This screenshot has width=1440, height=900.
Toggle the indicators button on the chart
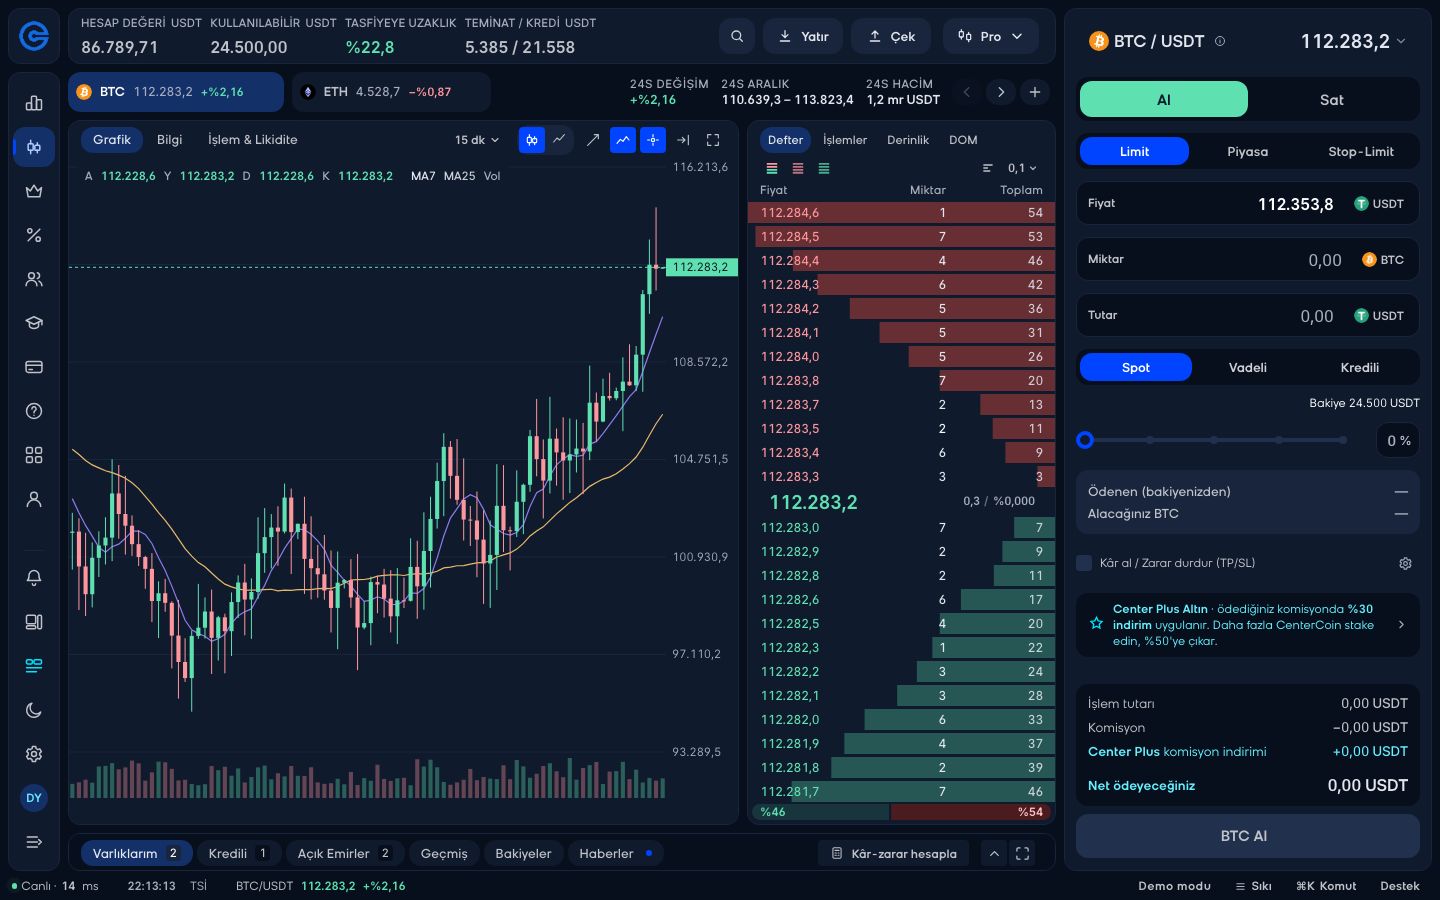tap(623, 140)
